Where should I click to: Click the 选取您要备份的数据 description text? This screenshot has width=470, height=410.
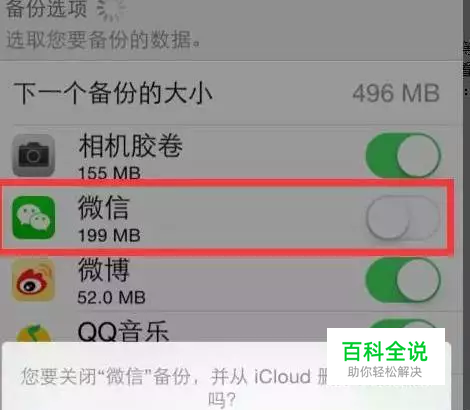pos(104,39)
